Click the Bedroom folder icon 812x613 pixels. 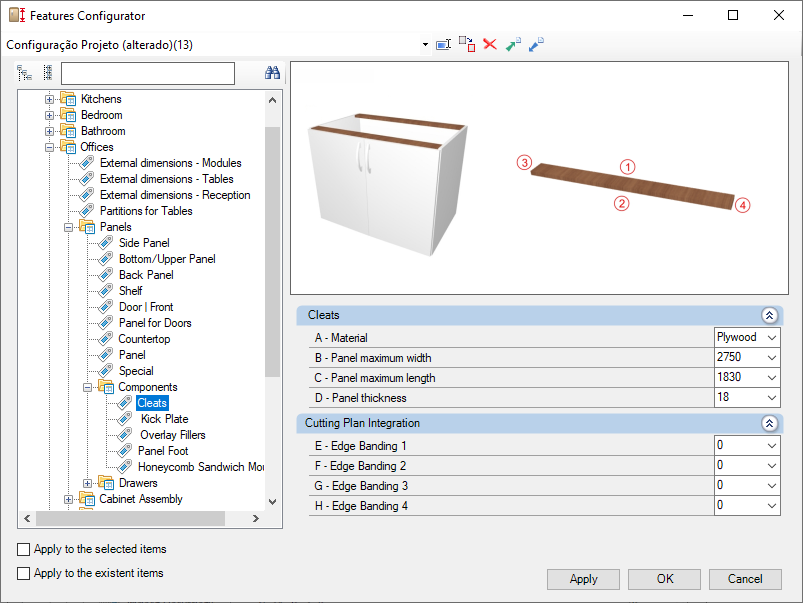point(68,114)
